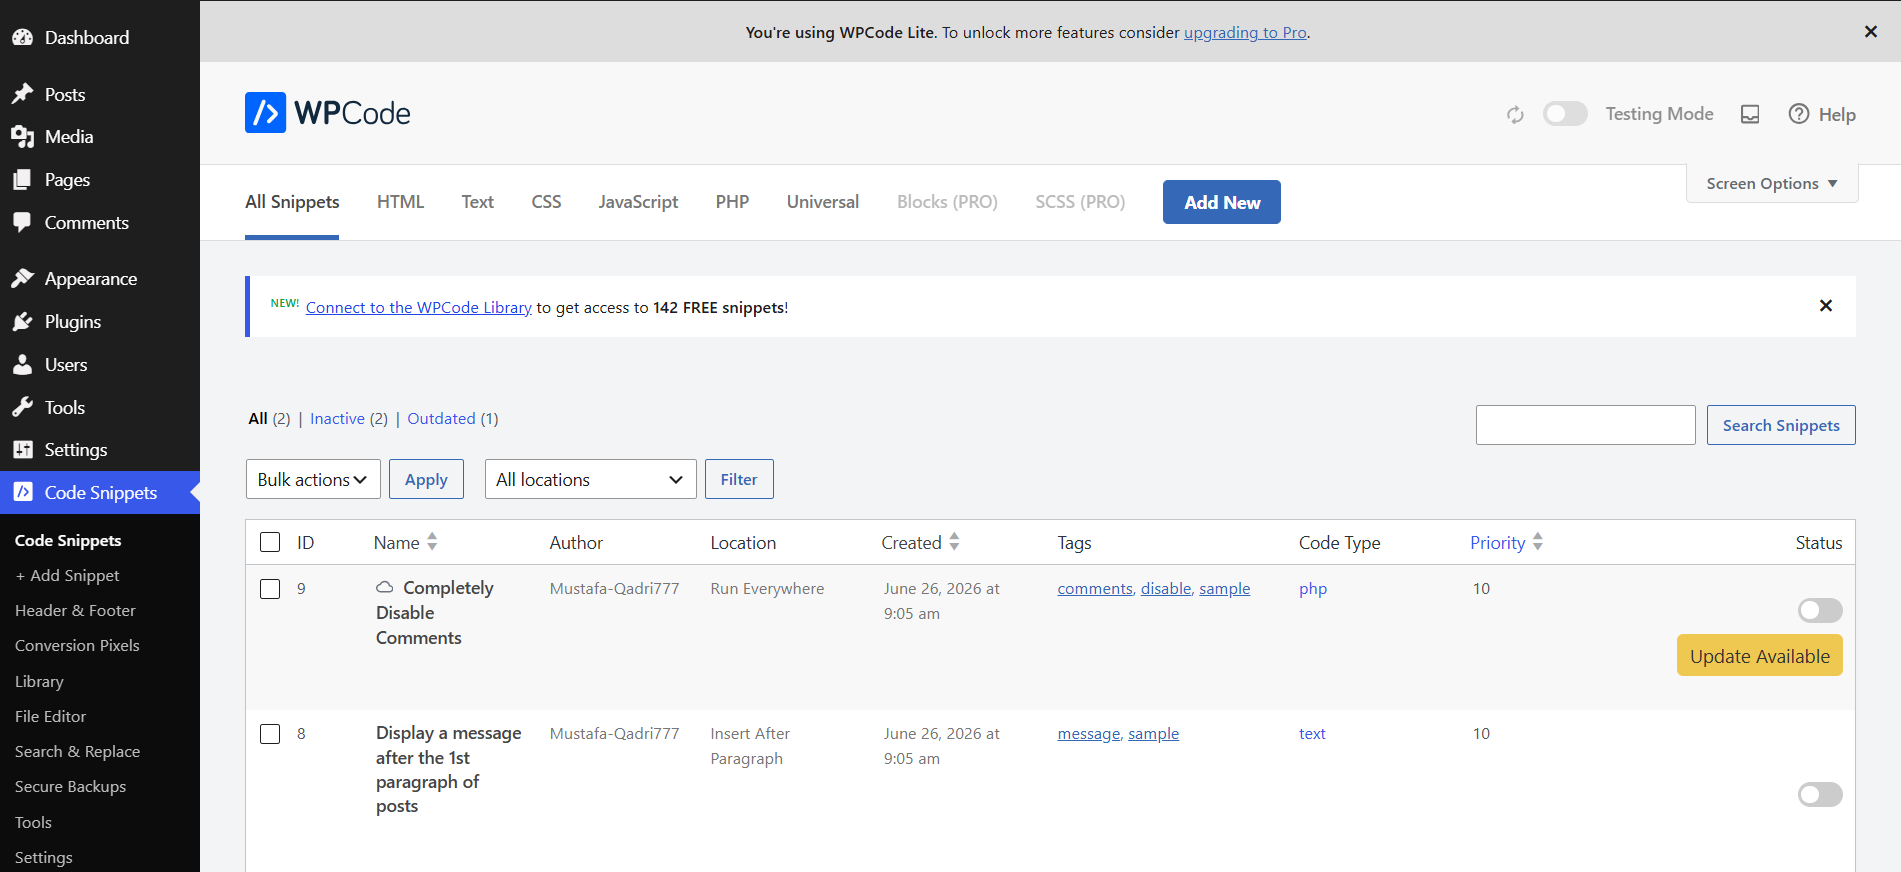Click the Dashboard gauge icon in sidebar
This screenshot has height=872, width=1901.
pos(23,37)
